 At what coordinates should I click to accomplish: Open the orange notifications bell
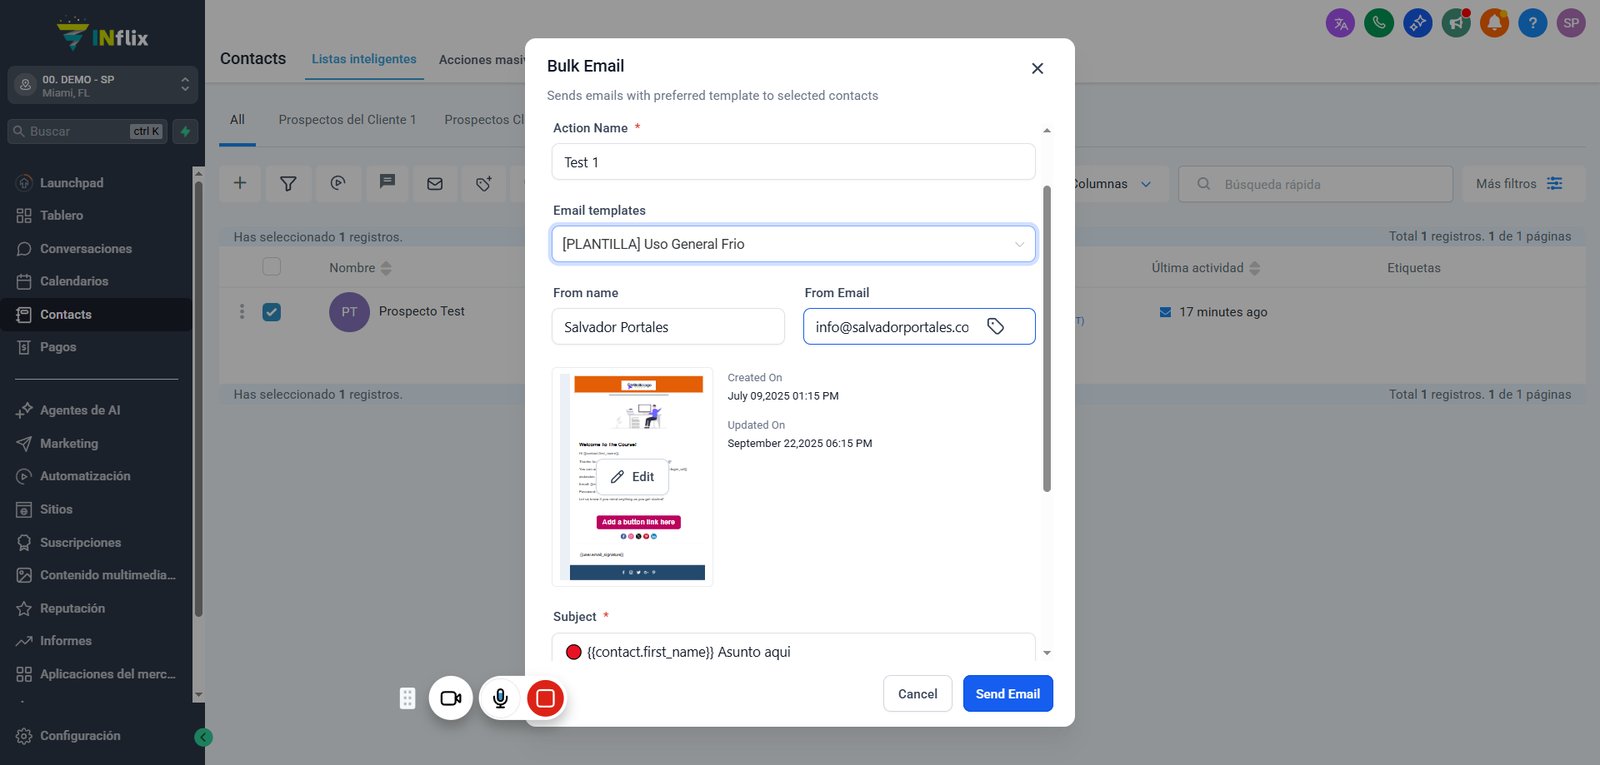[1494, 23]
